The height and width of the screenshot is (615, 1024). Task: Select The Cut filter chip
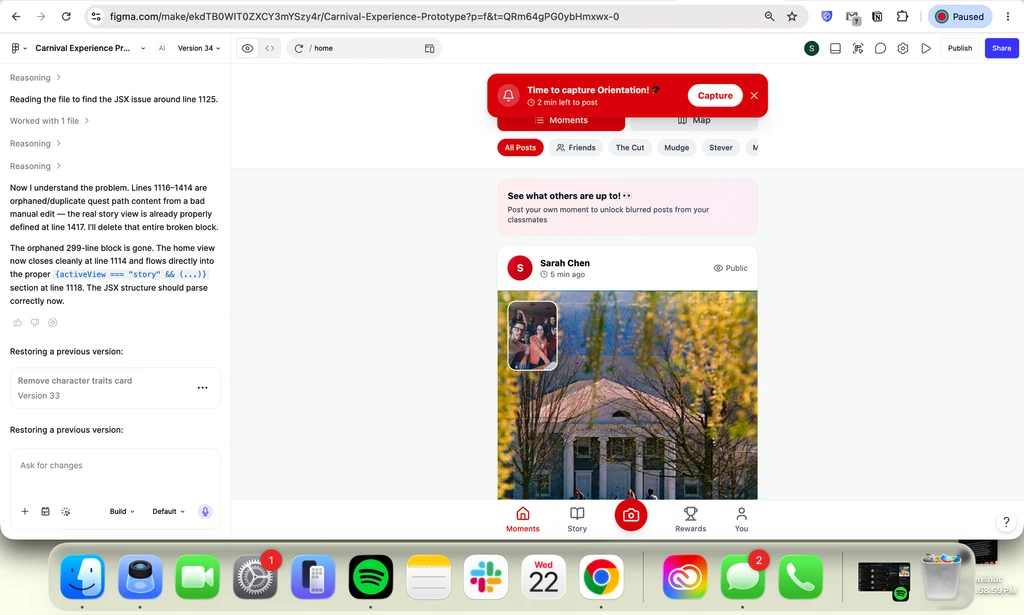630,148
